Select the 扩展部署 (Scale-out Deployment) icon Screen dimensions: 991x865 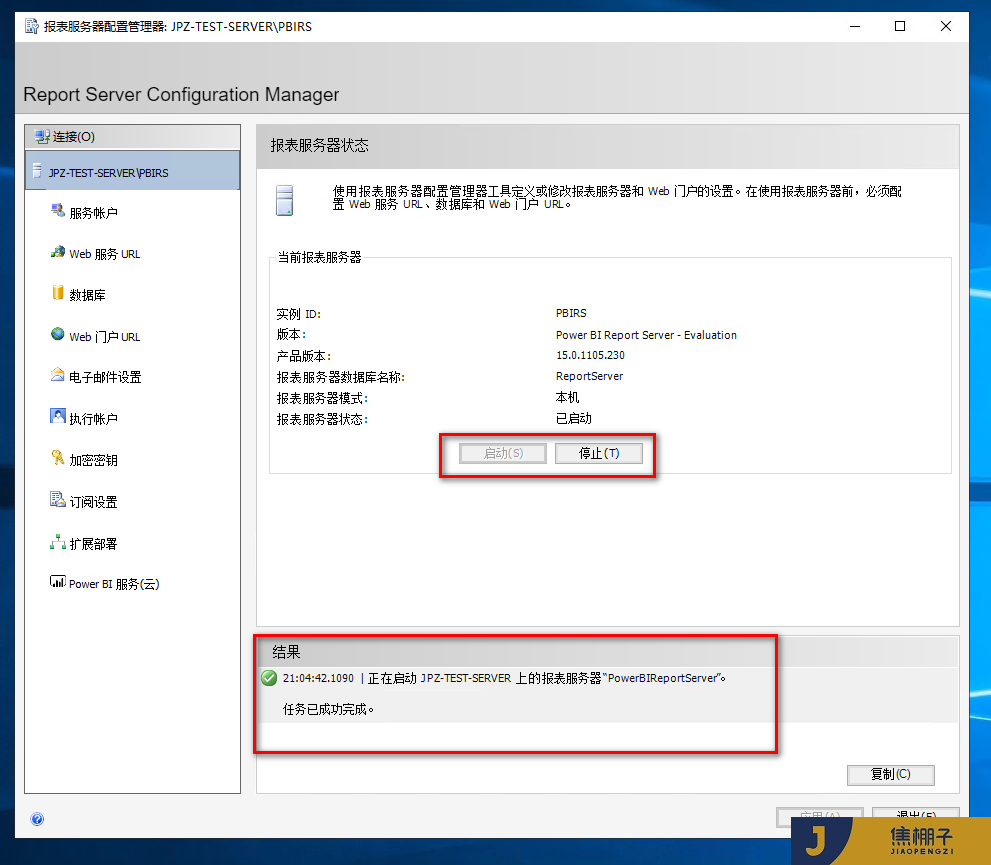coord(95,542)
